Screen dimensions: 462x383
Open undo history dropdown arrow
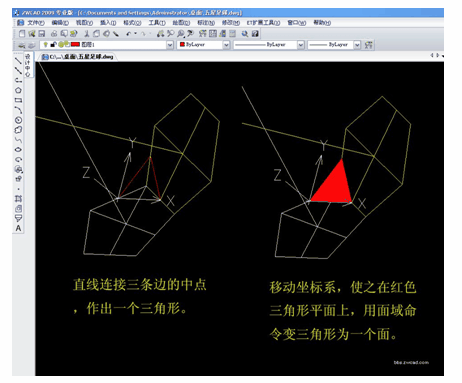[135, 34]
